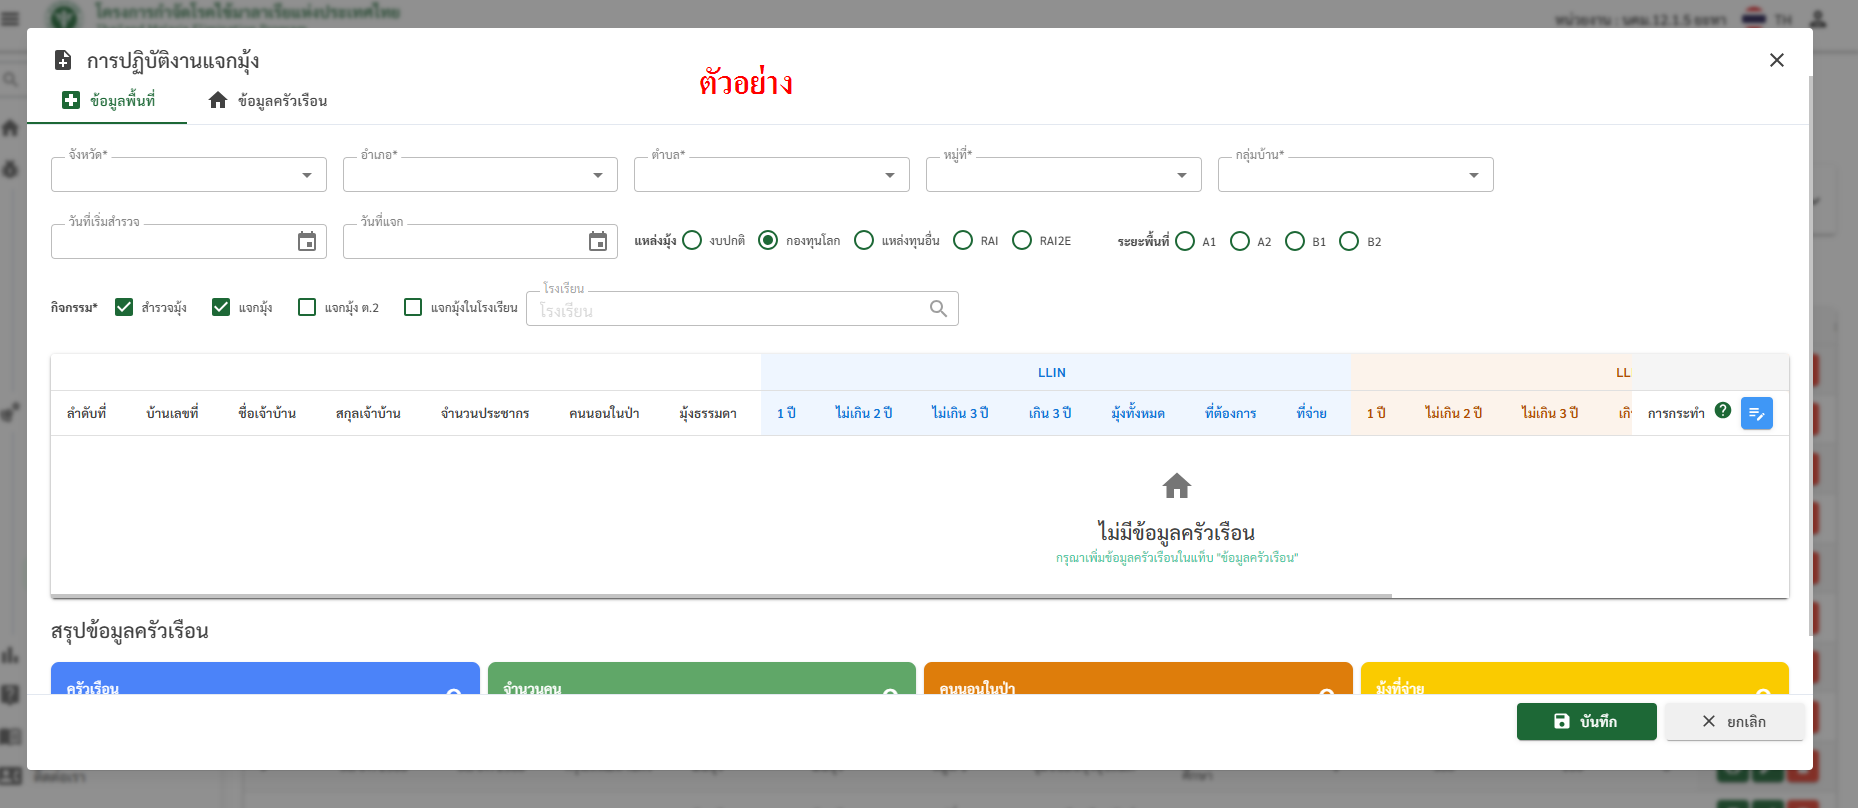Click the help question mark beside การกระทำ
The height and width of the screenshot is (808, 1858).
click(x=1723, y=410)
